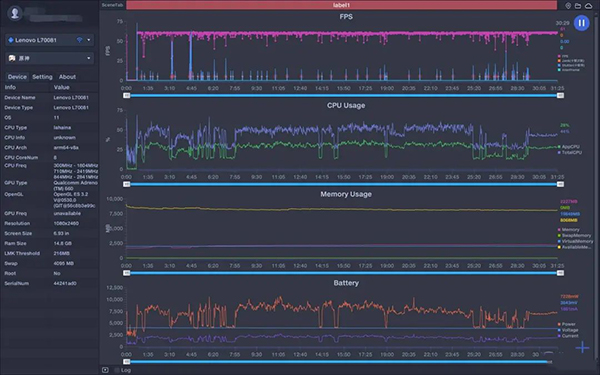Click the Genshin app icon in selector
Screen dimensions: 600x375
[x=12, y=58]
